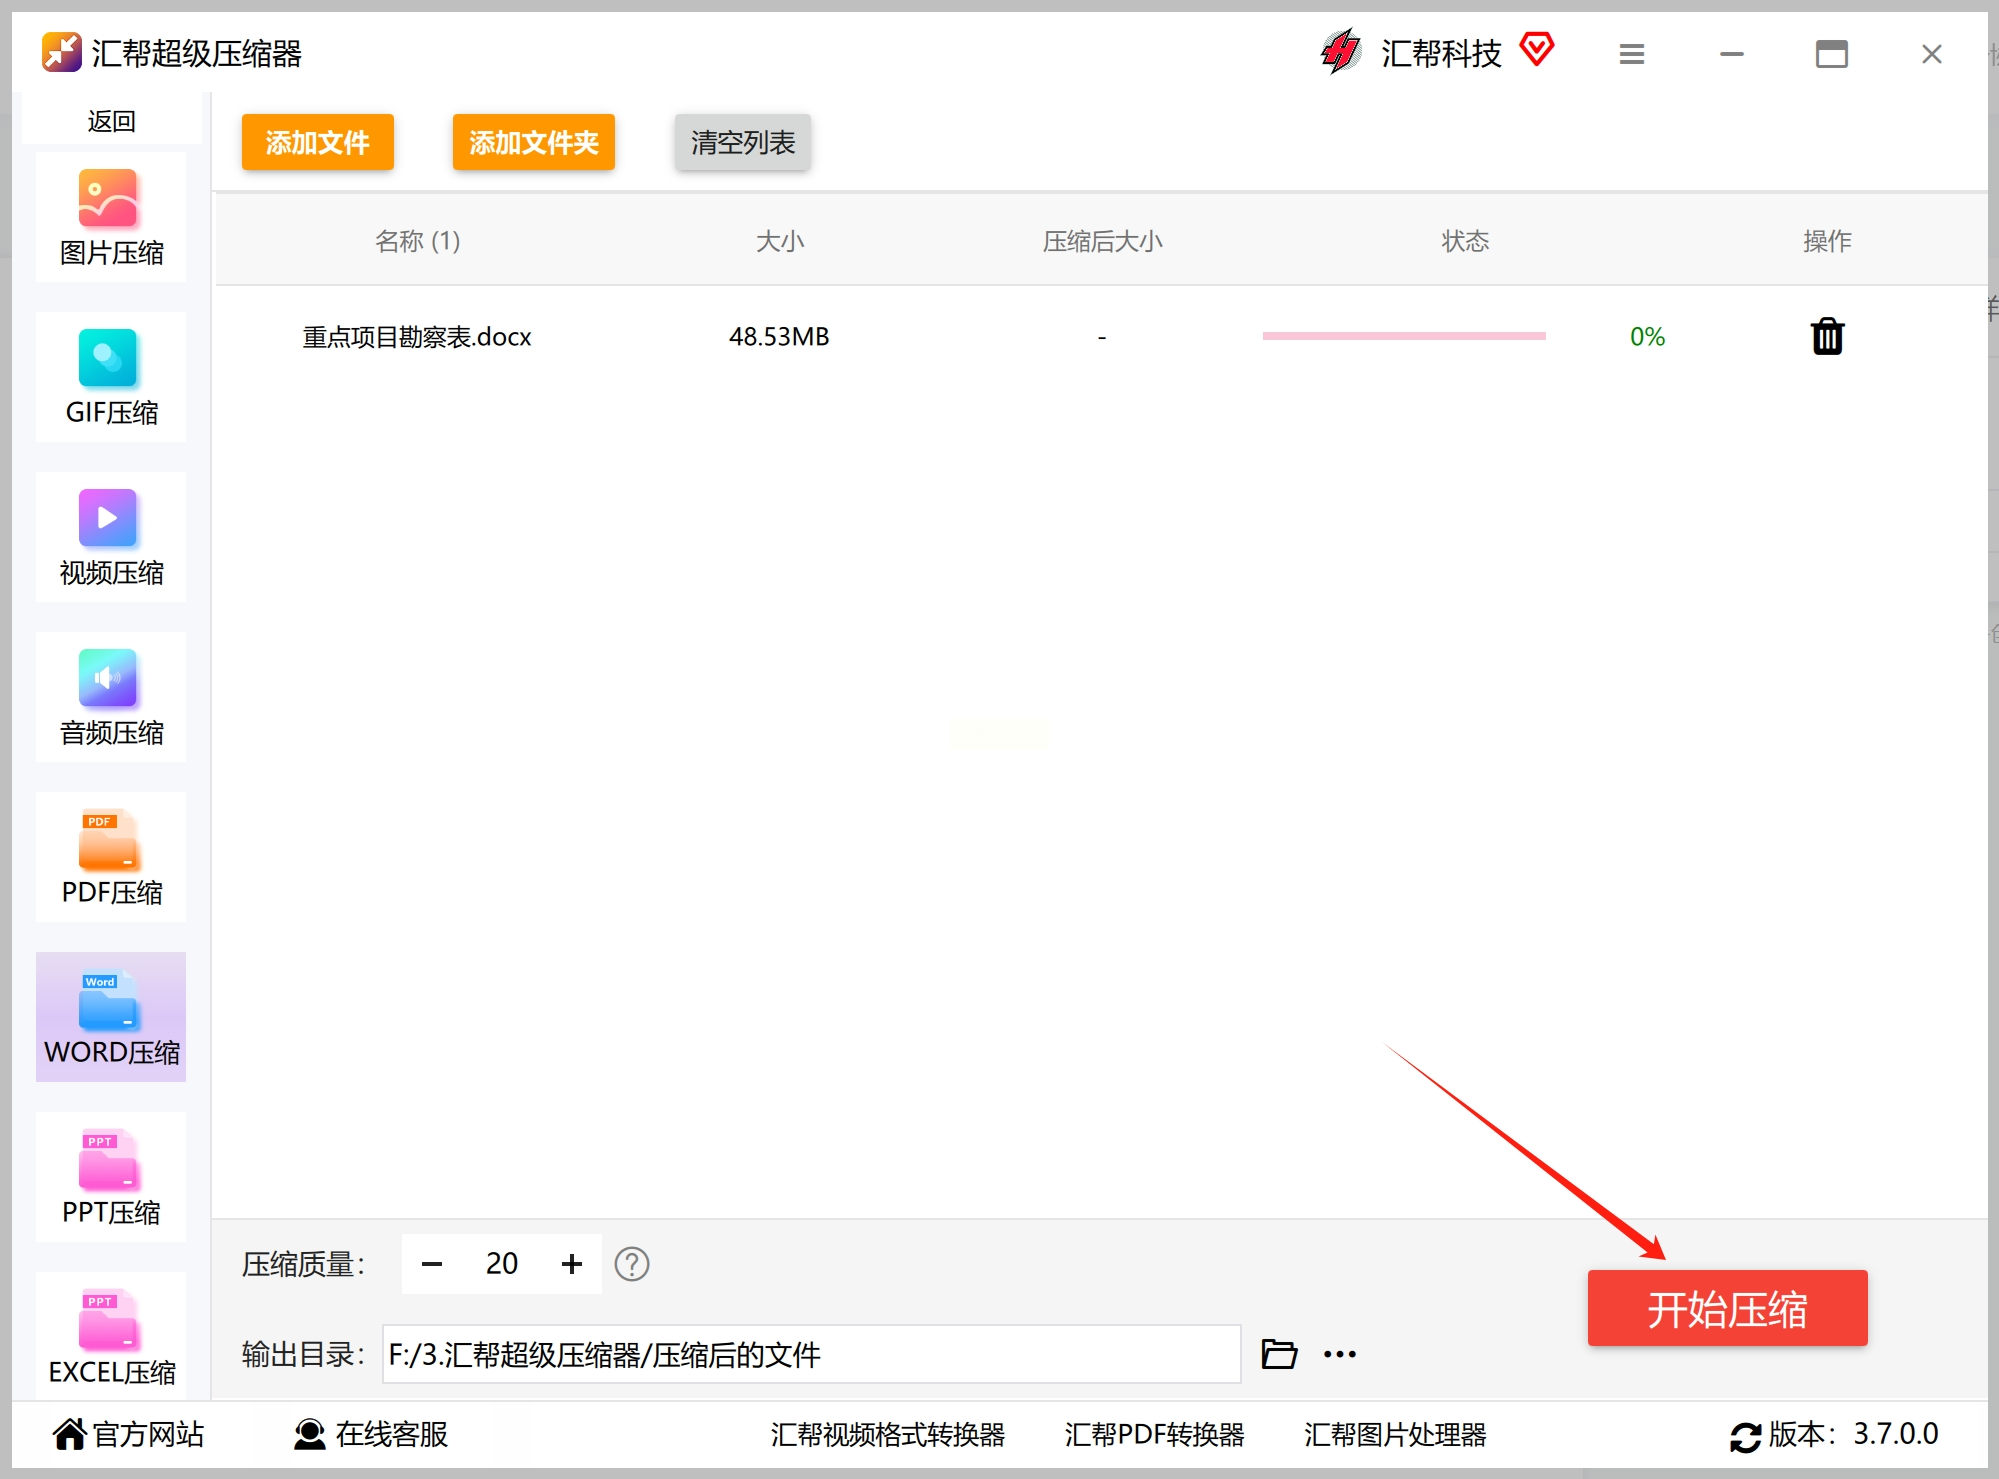1999x1479 pixels.
Task: Open the hamburger menu in title bar
Action: coord(1631,54)
